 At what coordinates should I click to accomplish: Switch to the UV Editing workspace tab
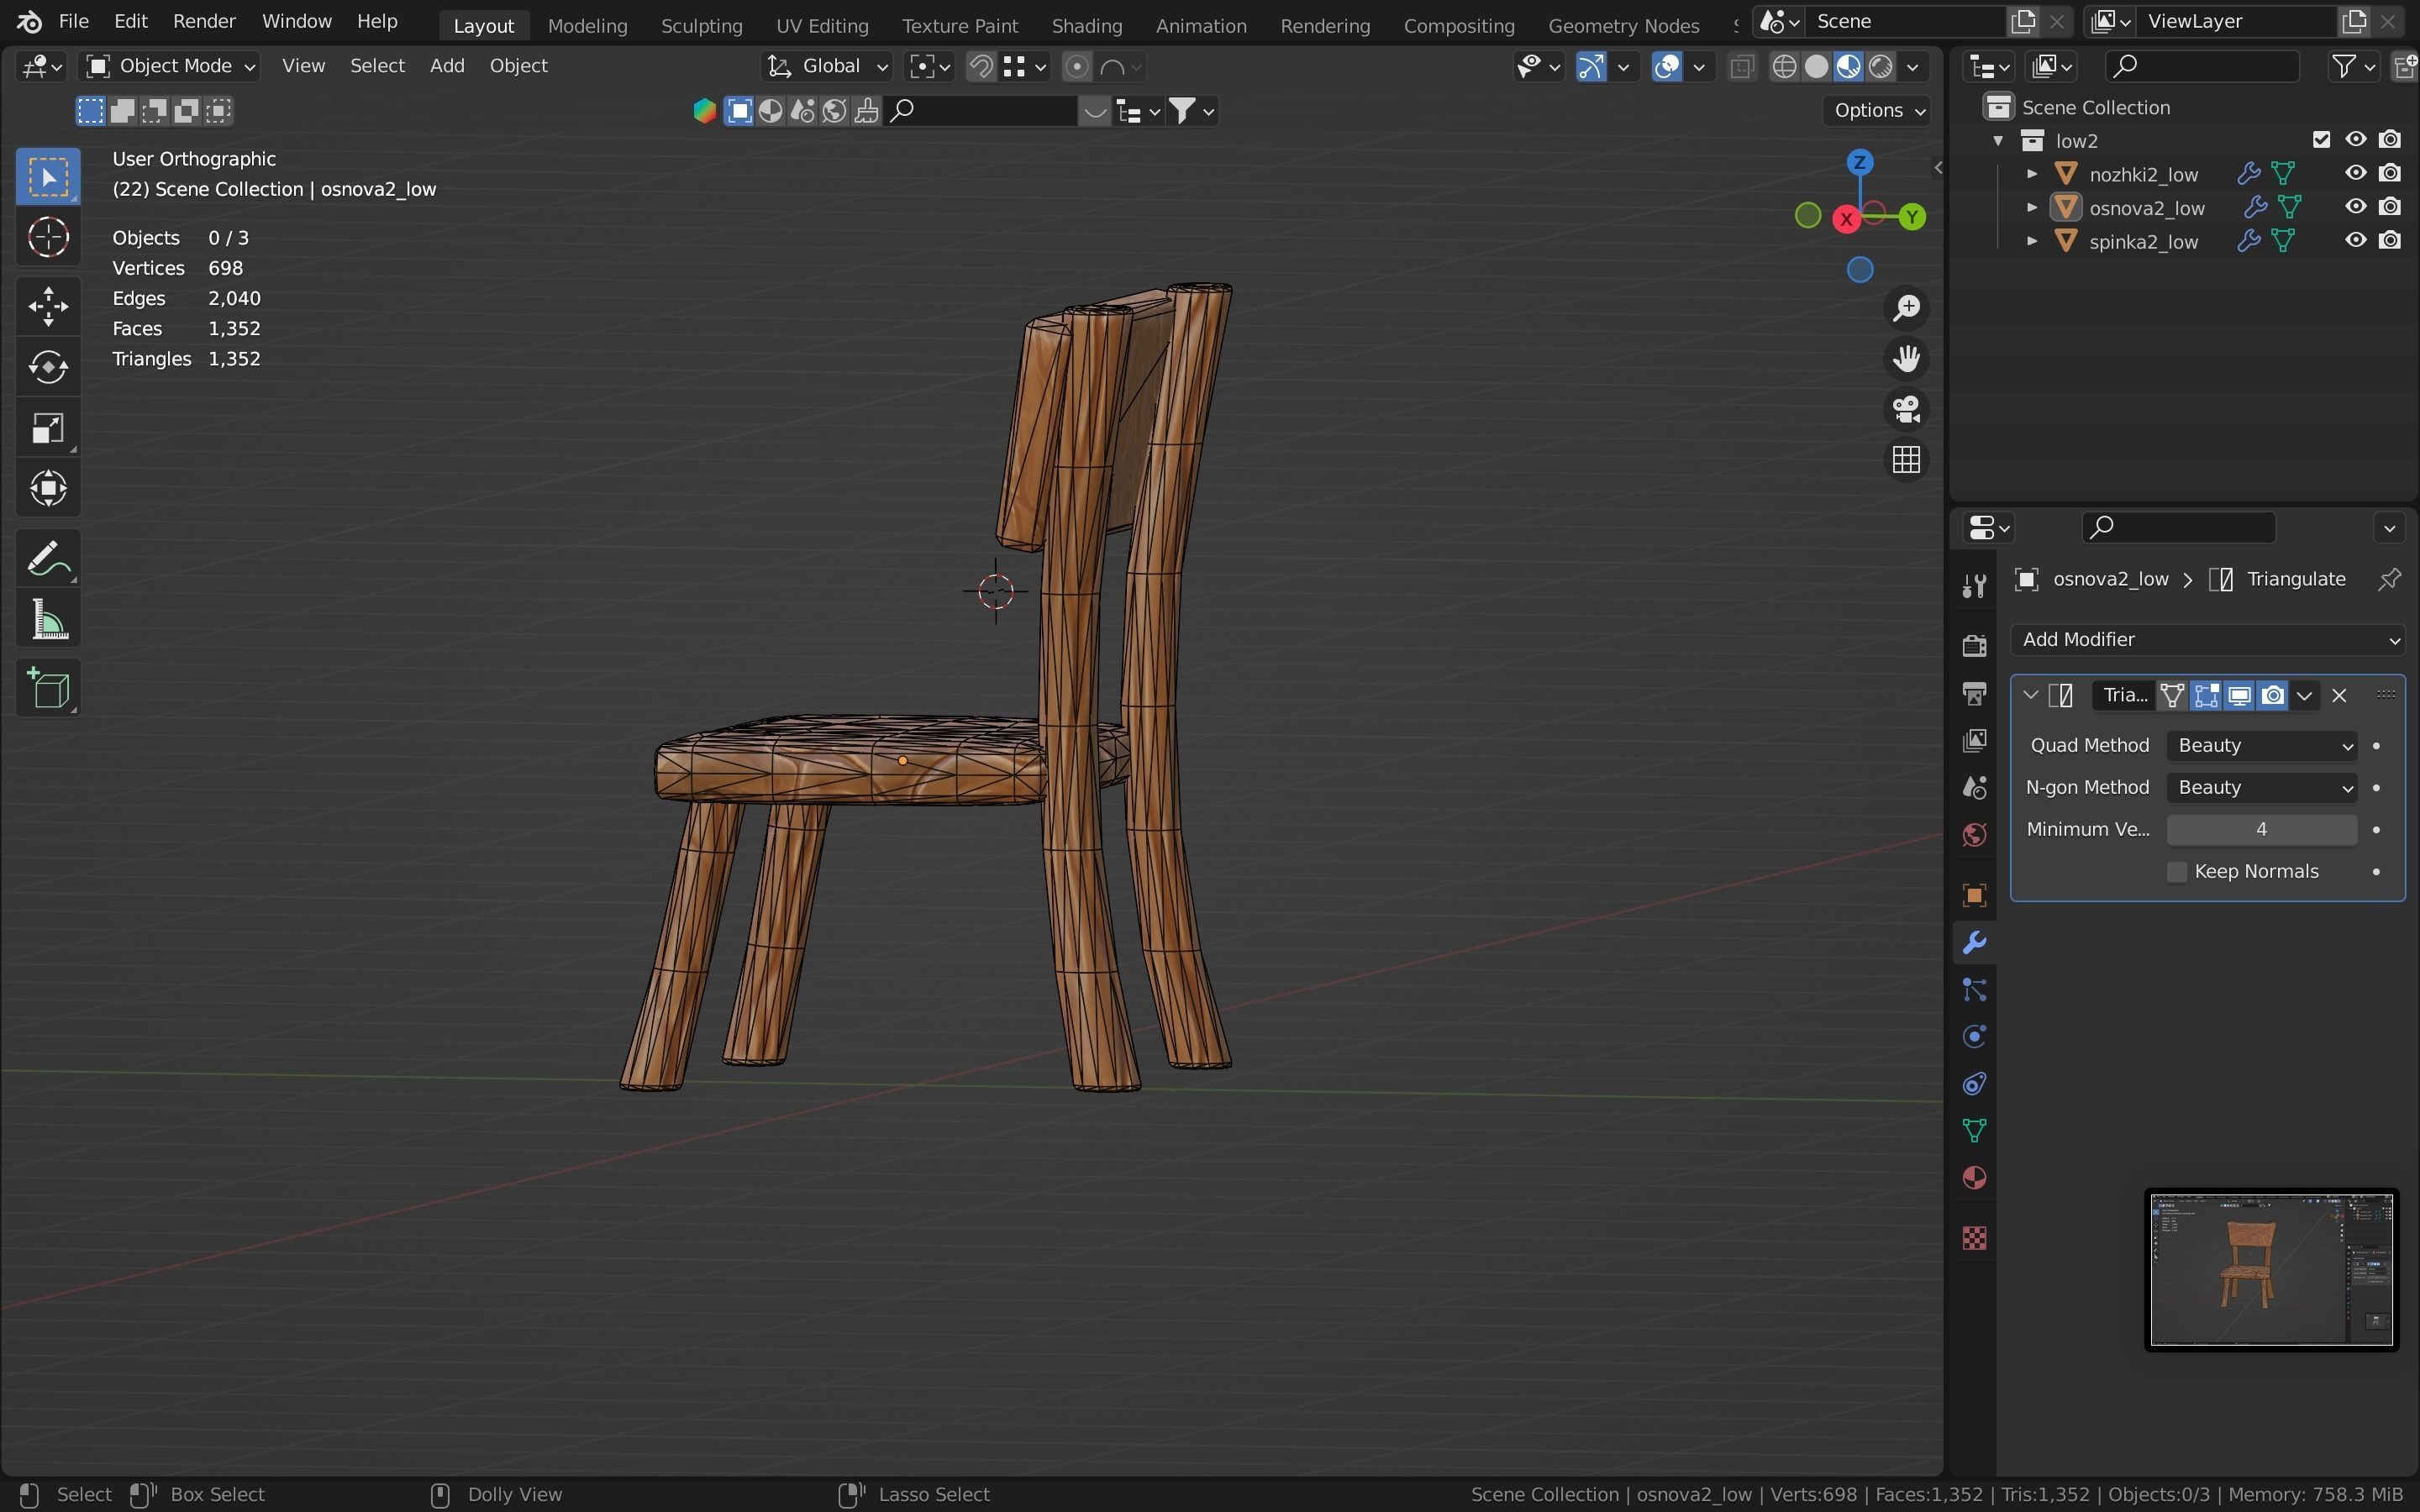822,25
